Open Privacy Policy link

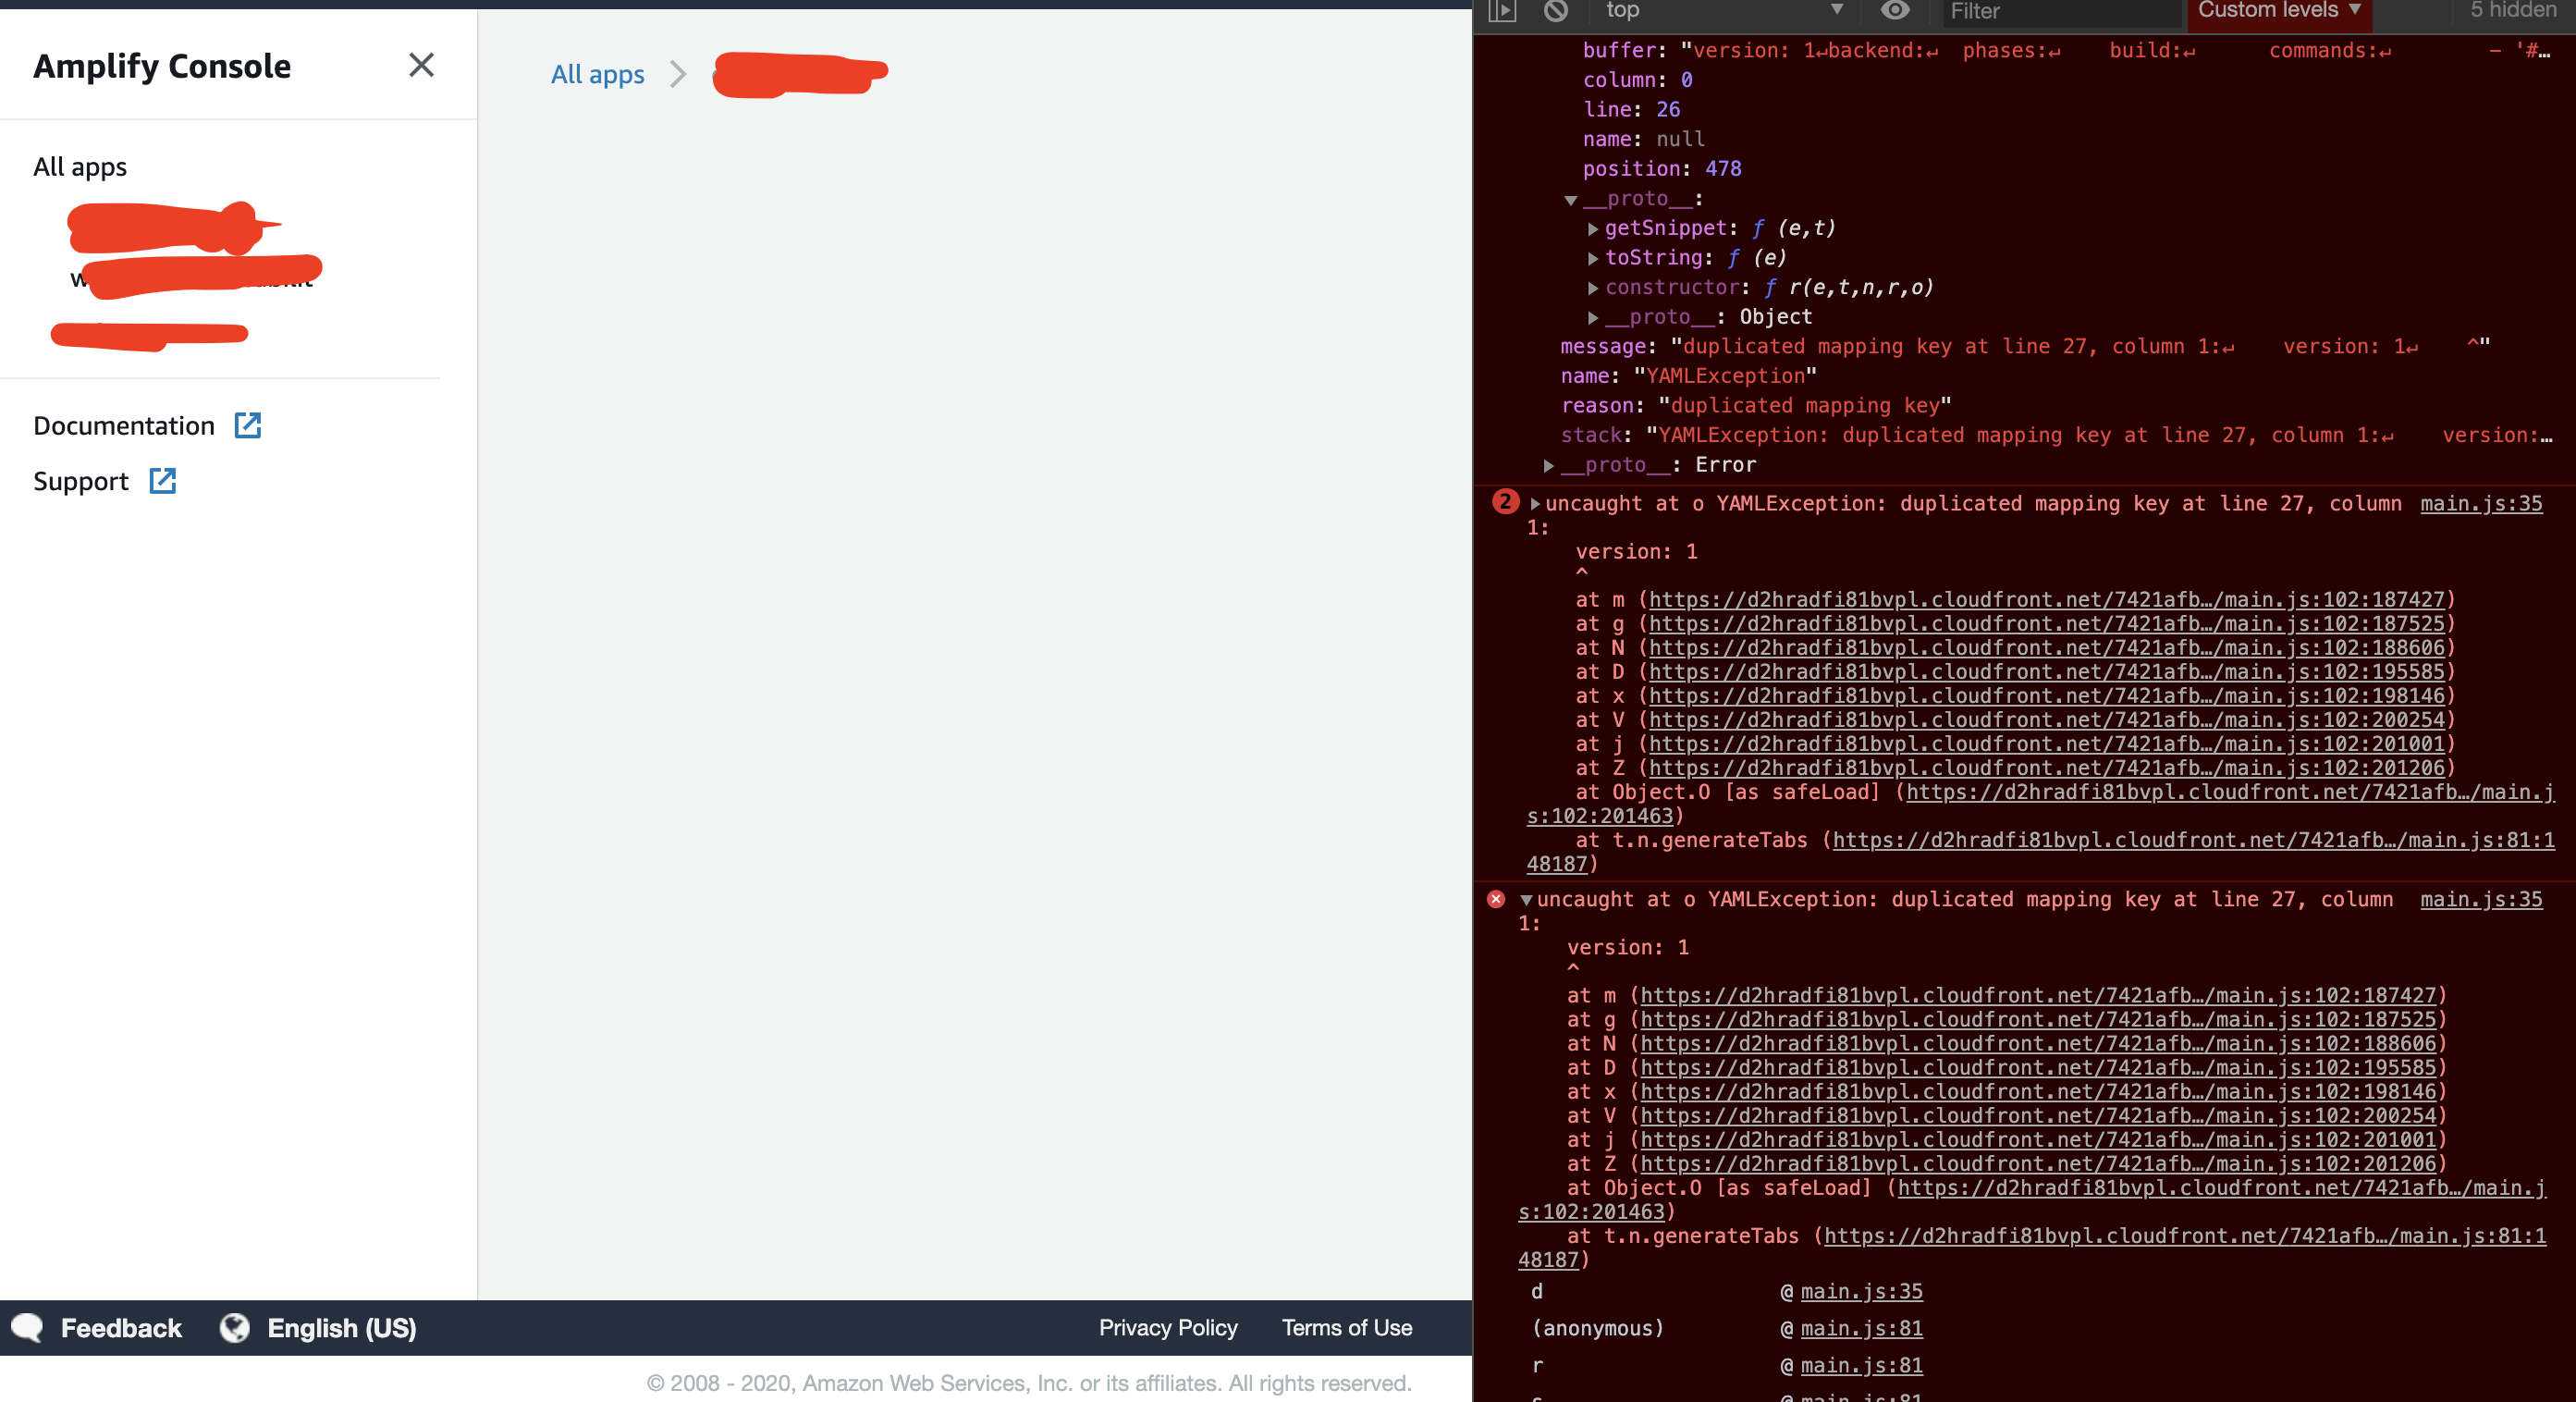click(x=1168, y=1328)
